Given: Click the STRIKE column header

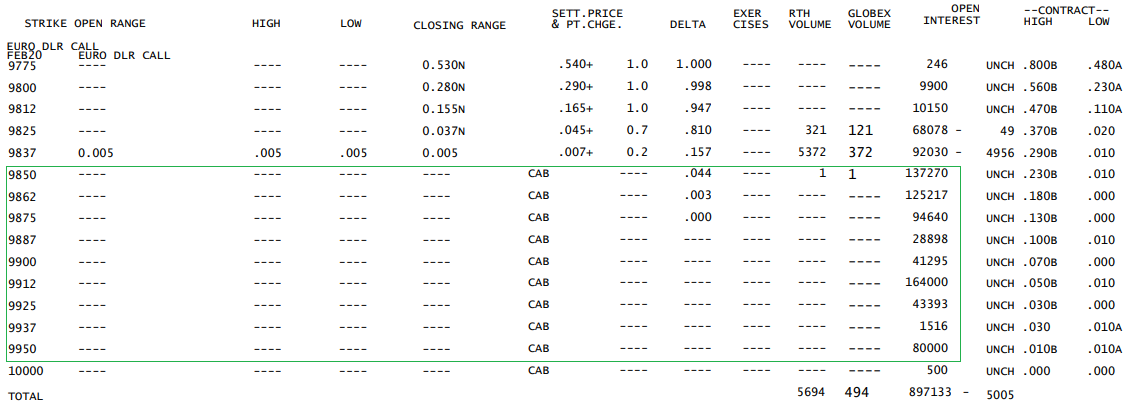Looking at the screenshot, I should [x=42, y=24].
